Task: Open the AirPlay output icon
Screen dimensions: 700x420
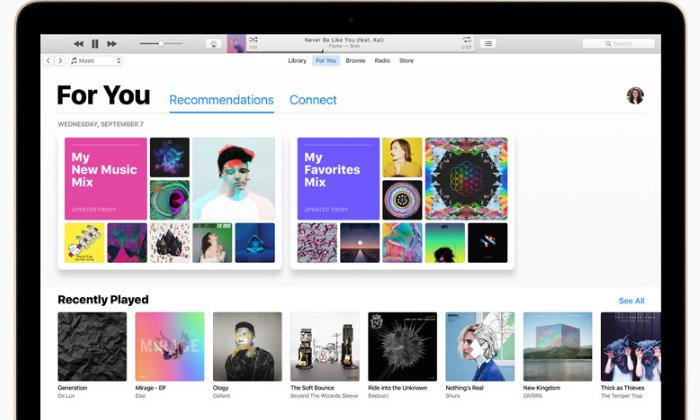Action: [213, 44]
